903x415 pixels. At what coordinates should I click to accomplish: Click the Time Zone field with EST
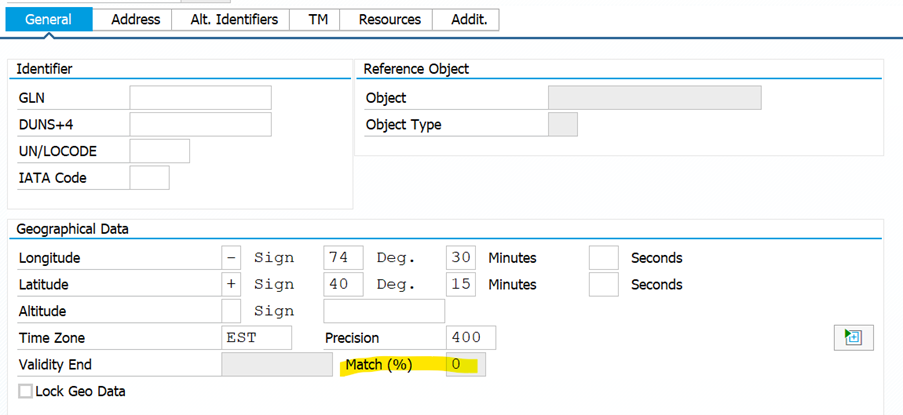(257, 338)
